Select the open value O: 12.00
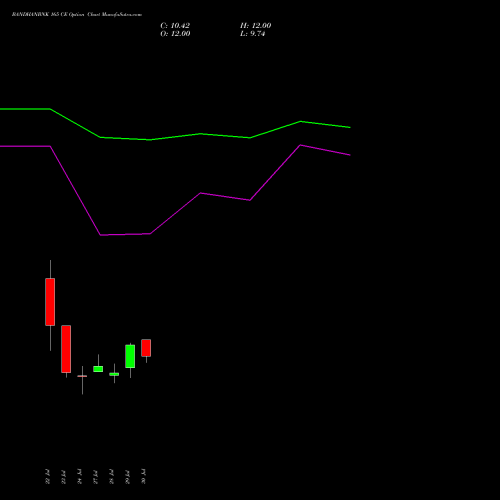The image size is (500, 500). tap(175, 34)
